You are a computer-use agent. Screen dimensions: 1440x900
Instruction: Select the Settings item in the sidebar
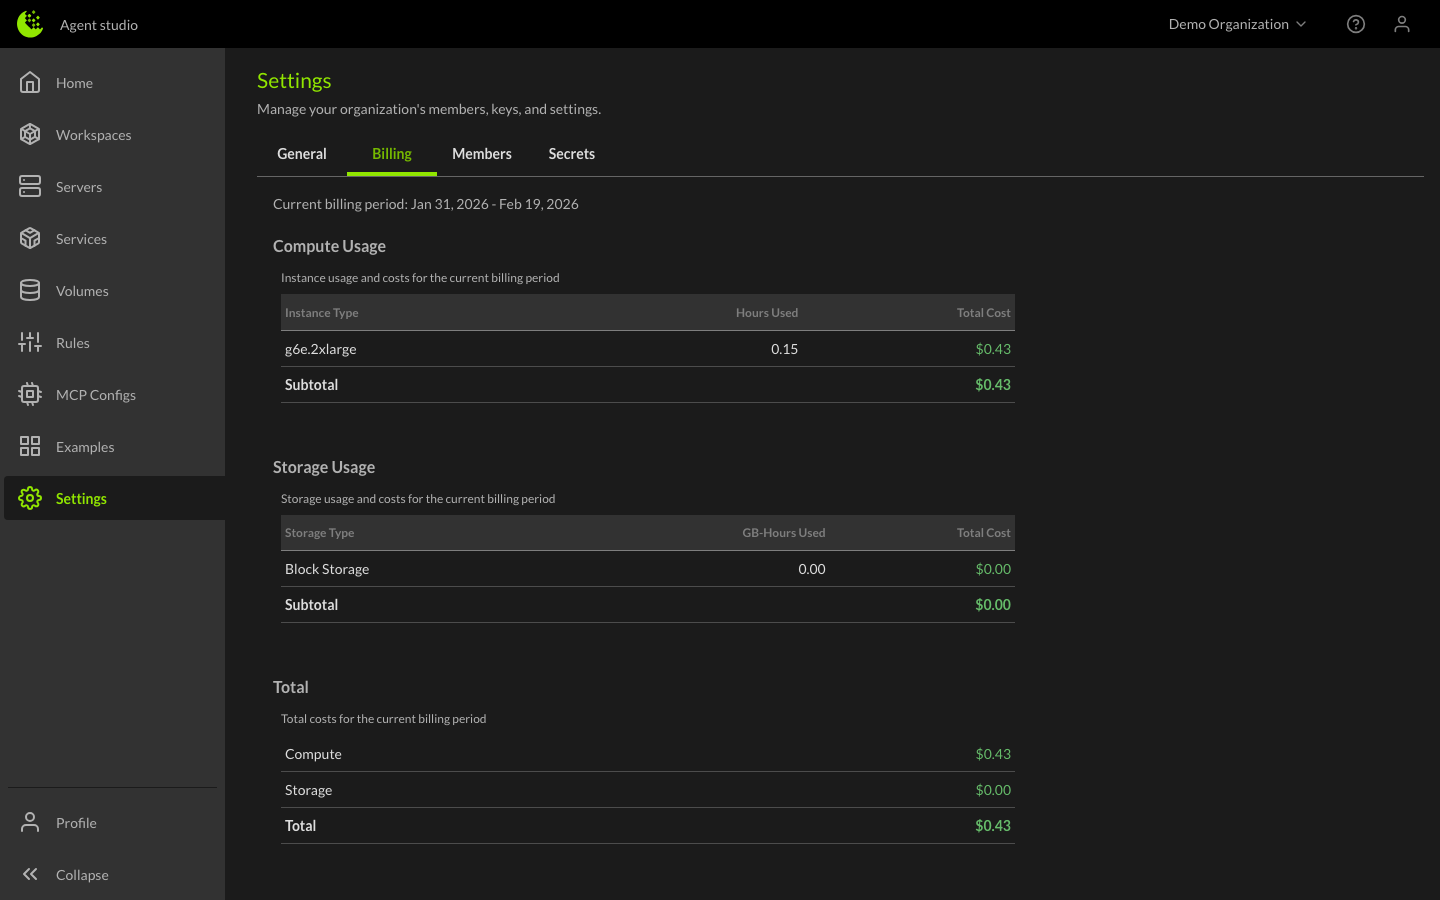tap(81, 497)
